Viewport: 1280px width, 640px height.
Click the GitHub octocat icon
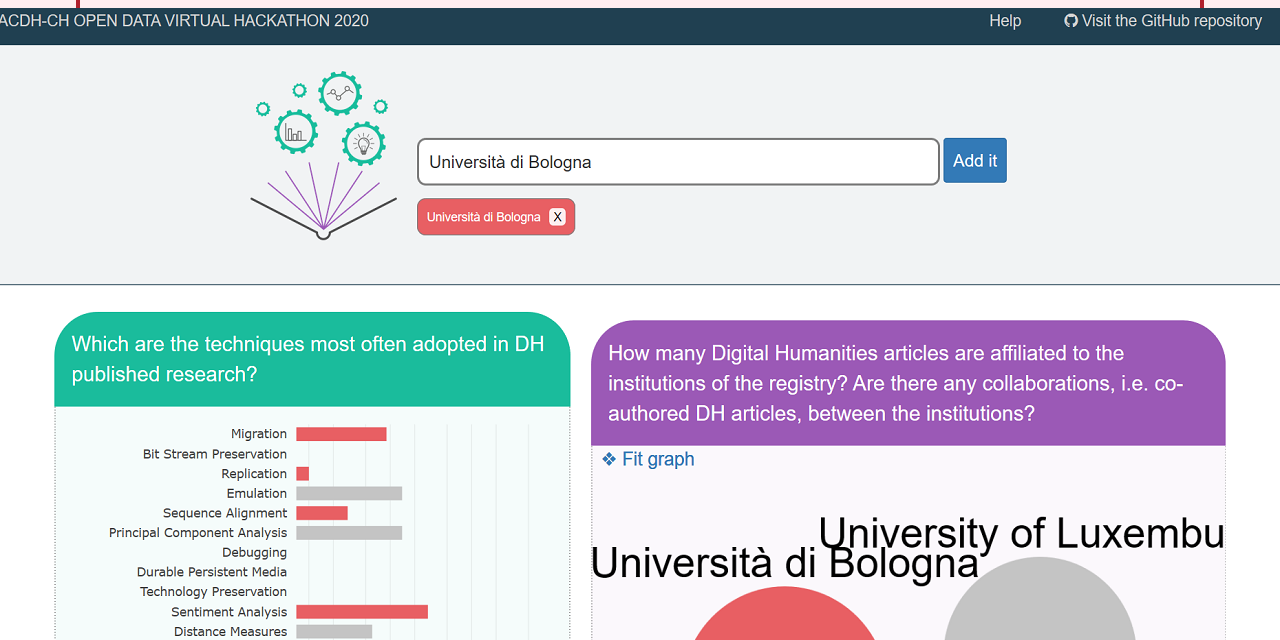pyautogui.click(x=1071, y=21)
